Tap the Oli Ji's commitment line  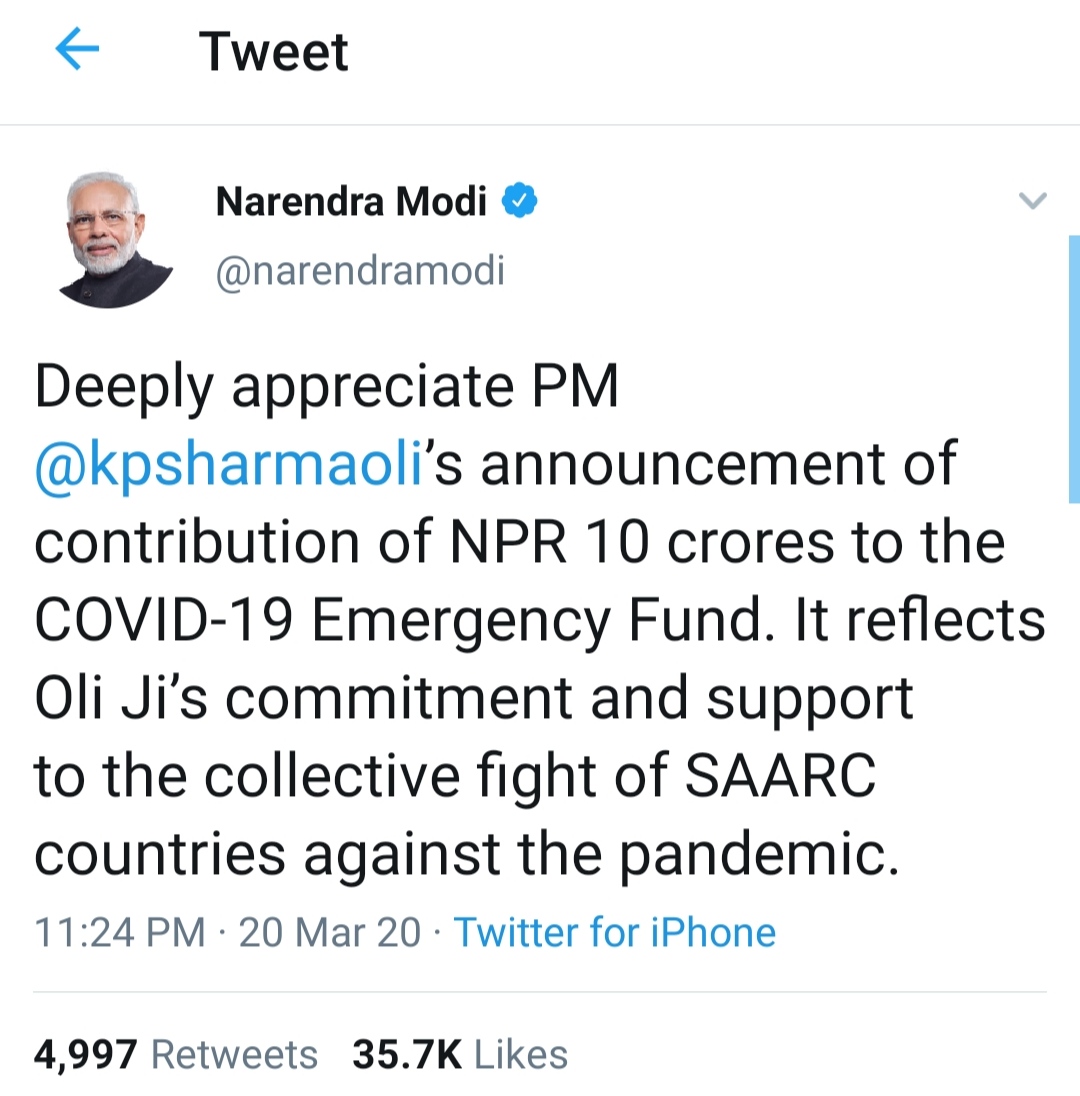(474, 697)
